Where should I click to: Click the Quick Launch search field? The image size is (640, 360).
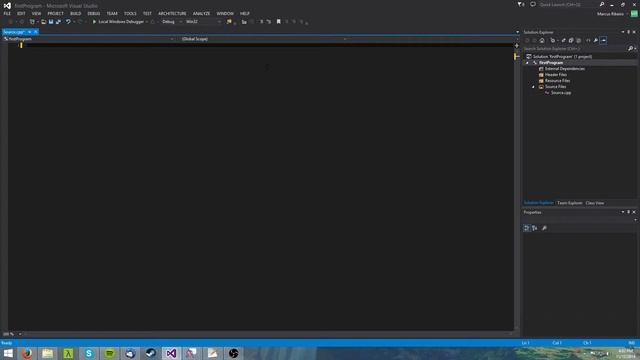[568, 4]
